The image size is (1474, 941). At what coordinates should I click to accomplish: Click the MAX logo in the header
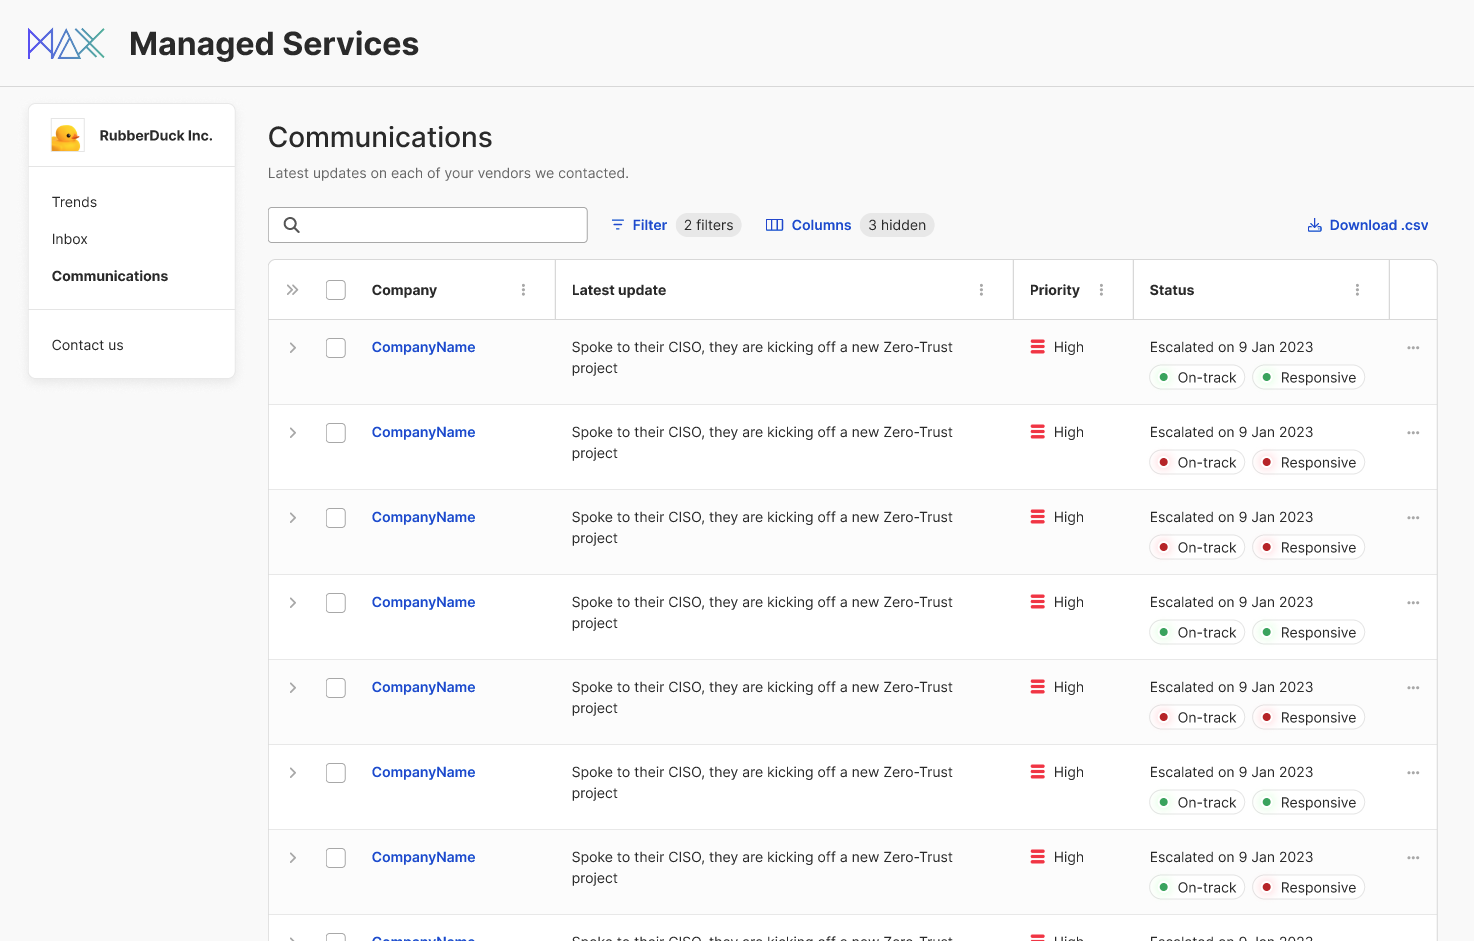(x=65, y=43)
